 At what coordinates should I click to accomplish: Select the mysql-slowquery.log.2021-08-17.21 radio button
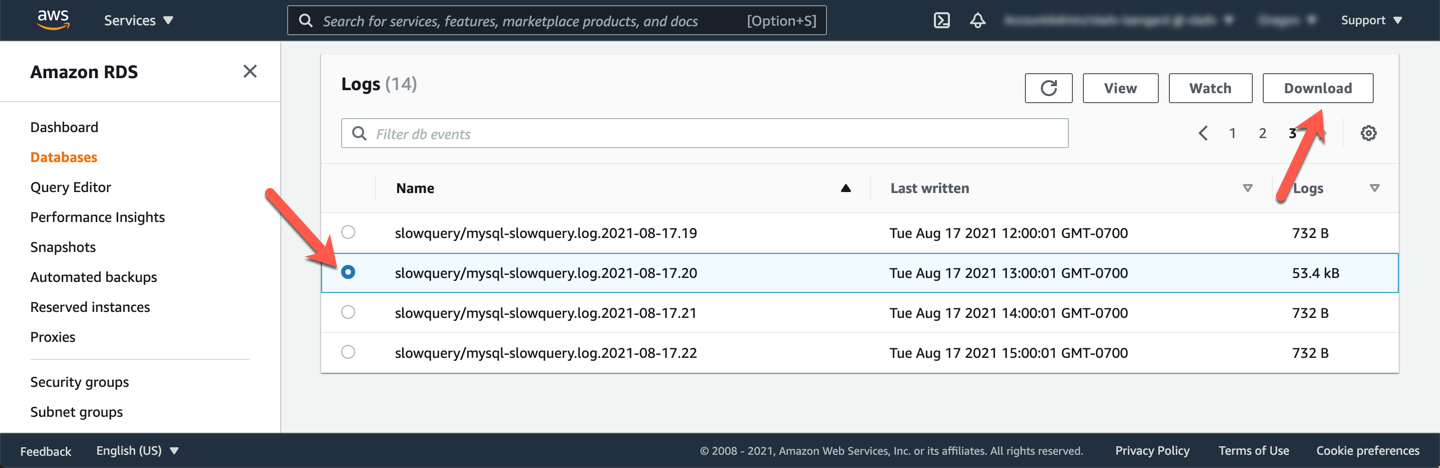348,312
